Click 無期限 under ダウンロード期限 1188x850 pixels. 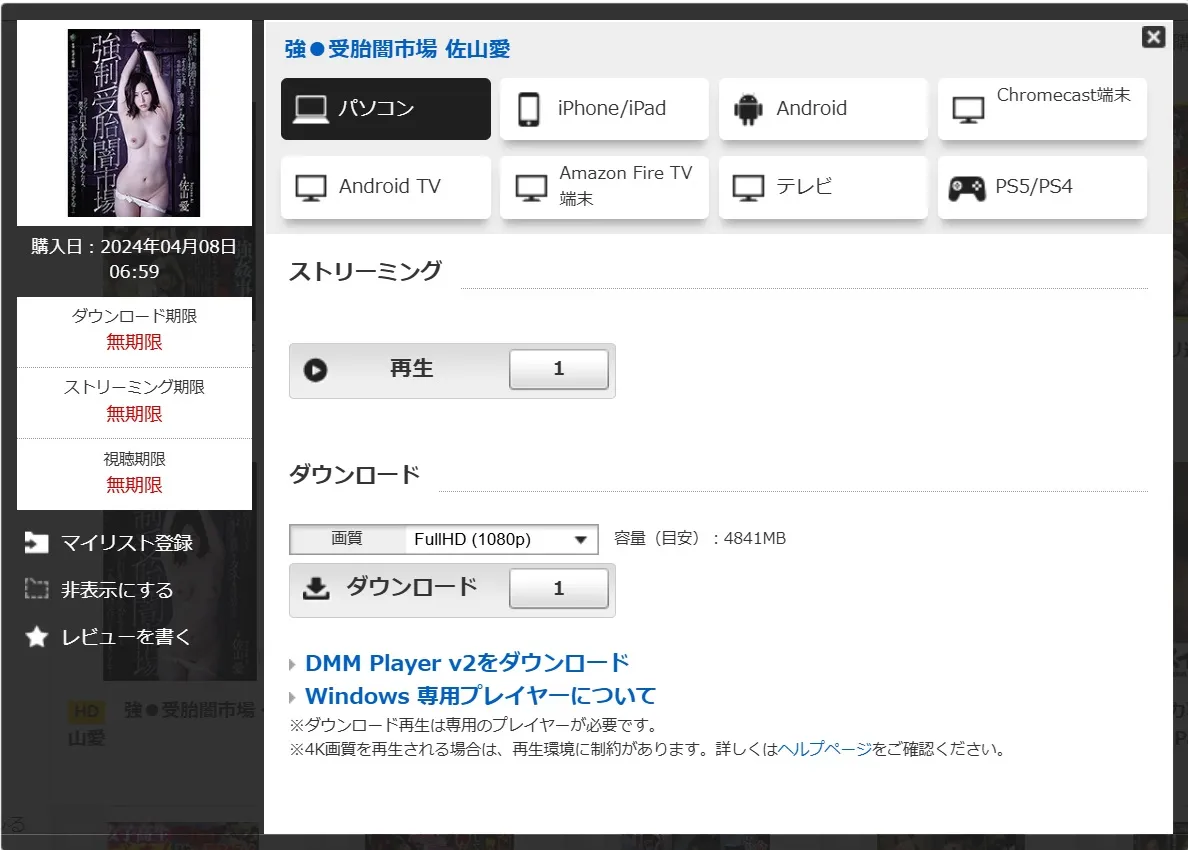point(134,342)
